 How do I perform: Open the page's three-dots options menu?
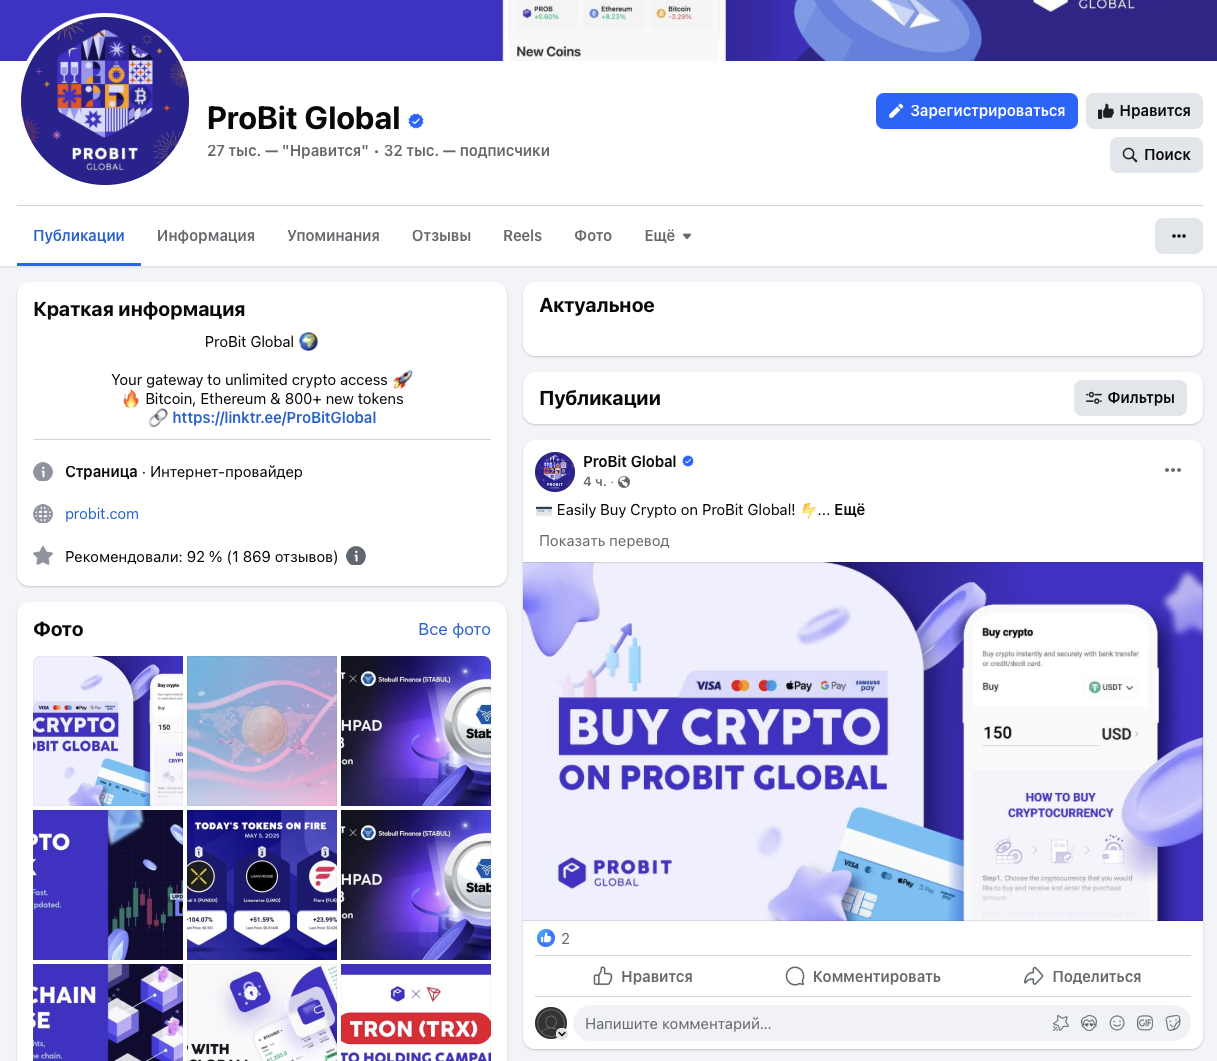(1178, 236)
